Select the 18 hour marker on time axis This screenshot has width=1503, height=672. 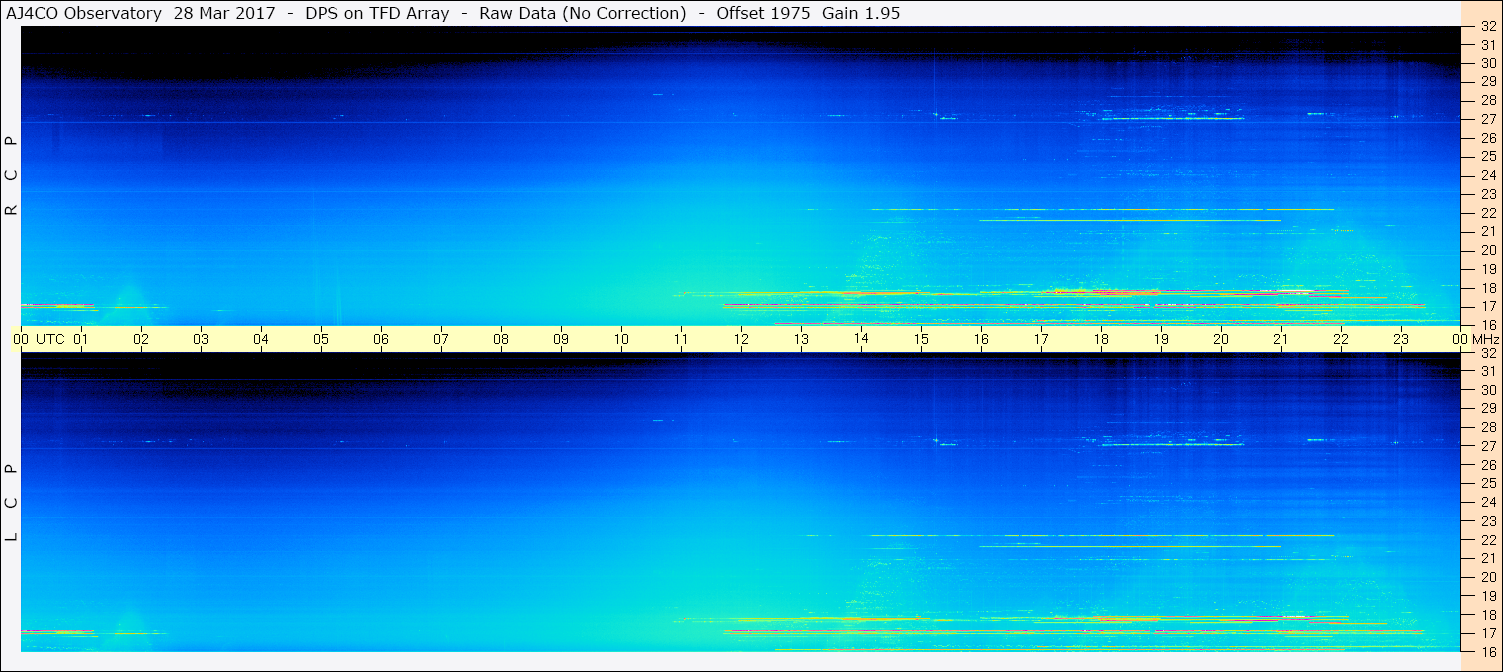pyautogui.click(x=1101, y=339)
